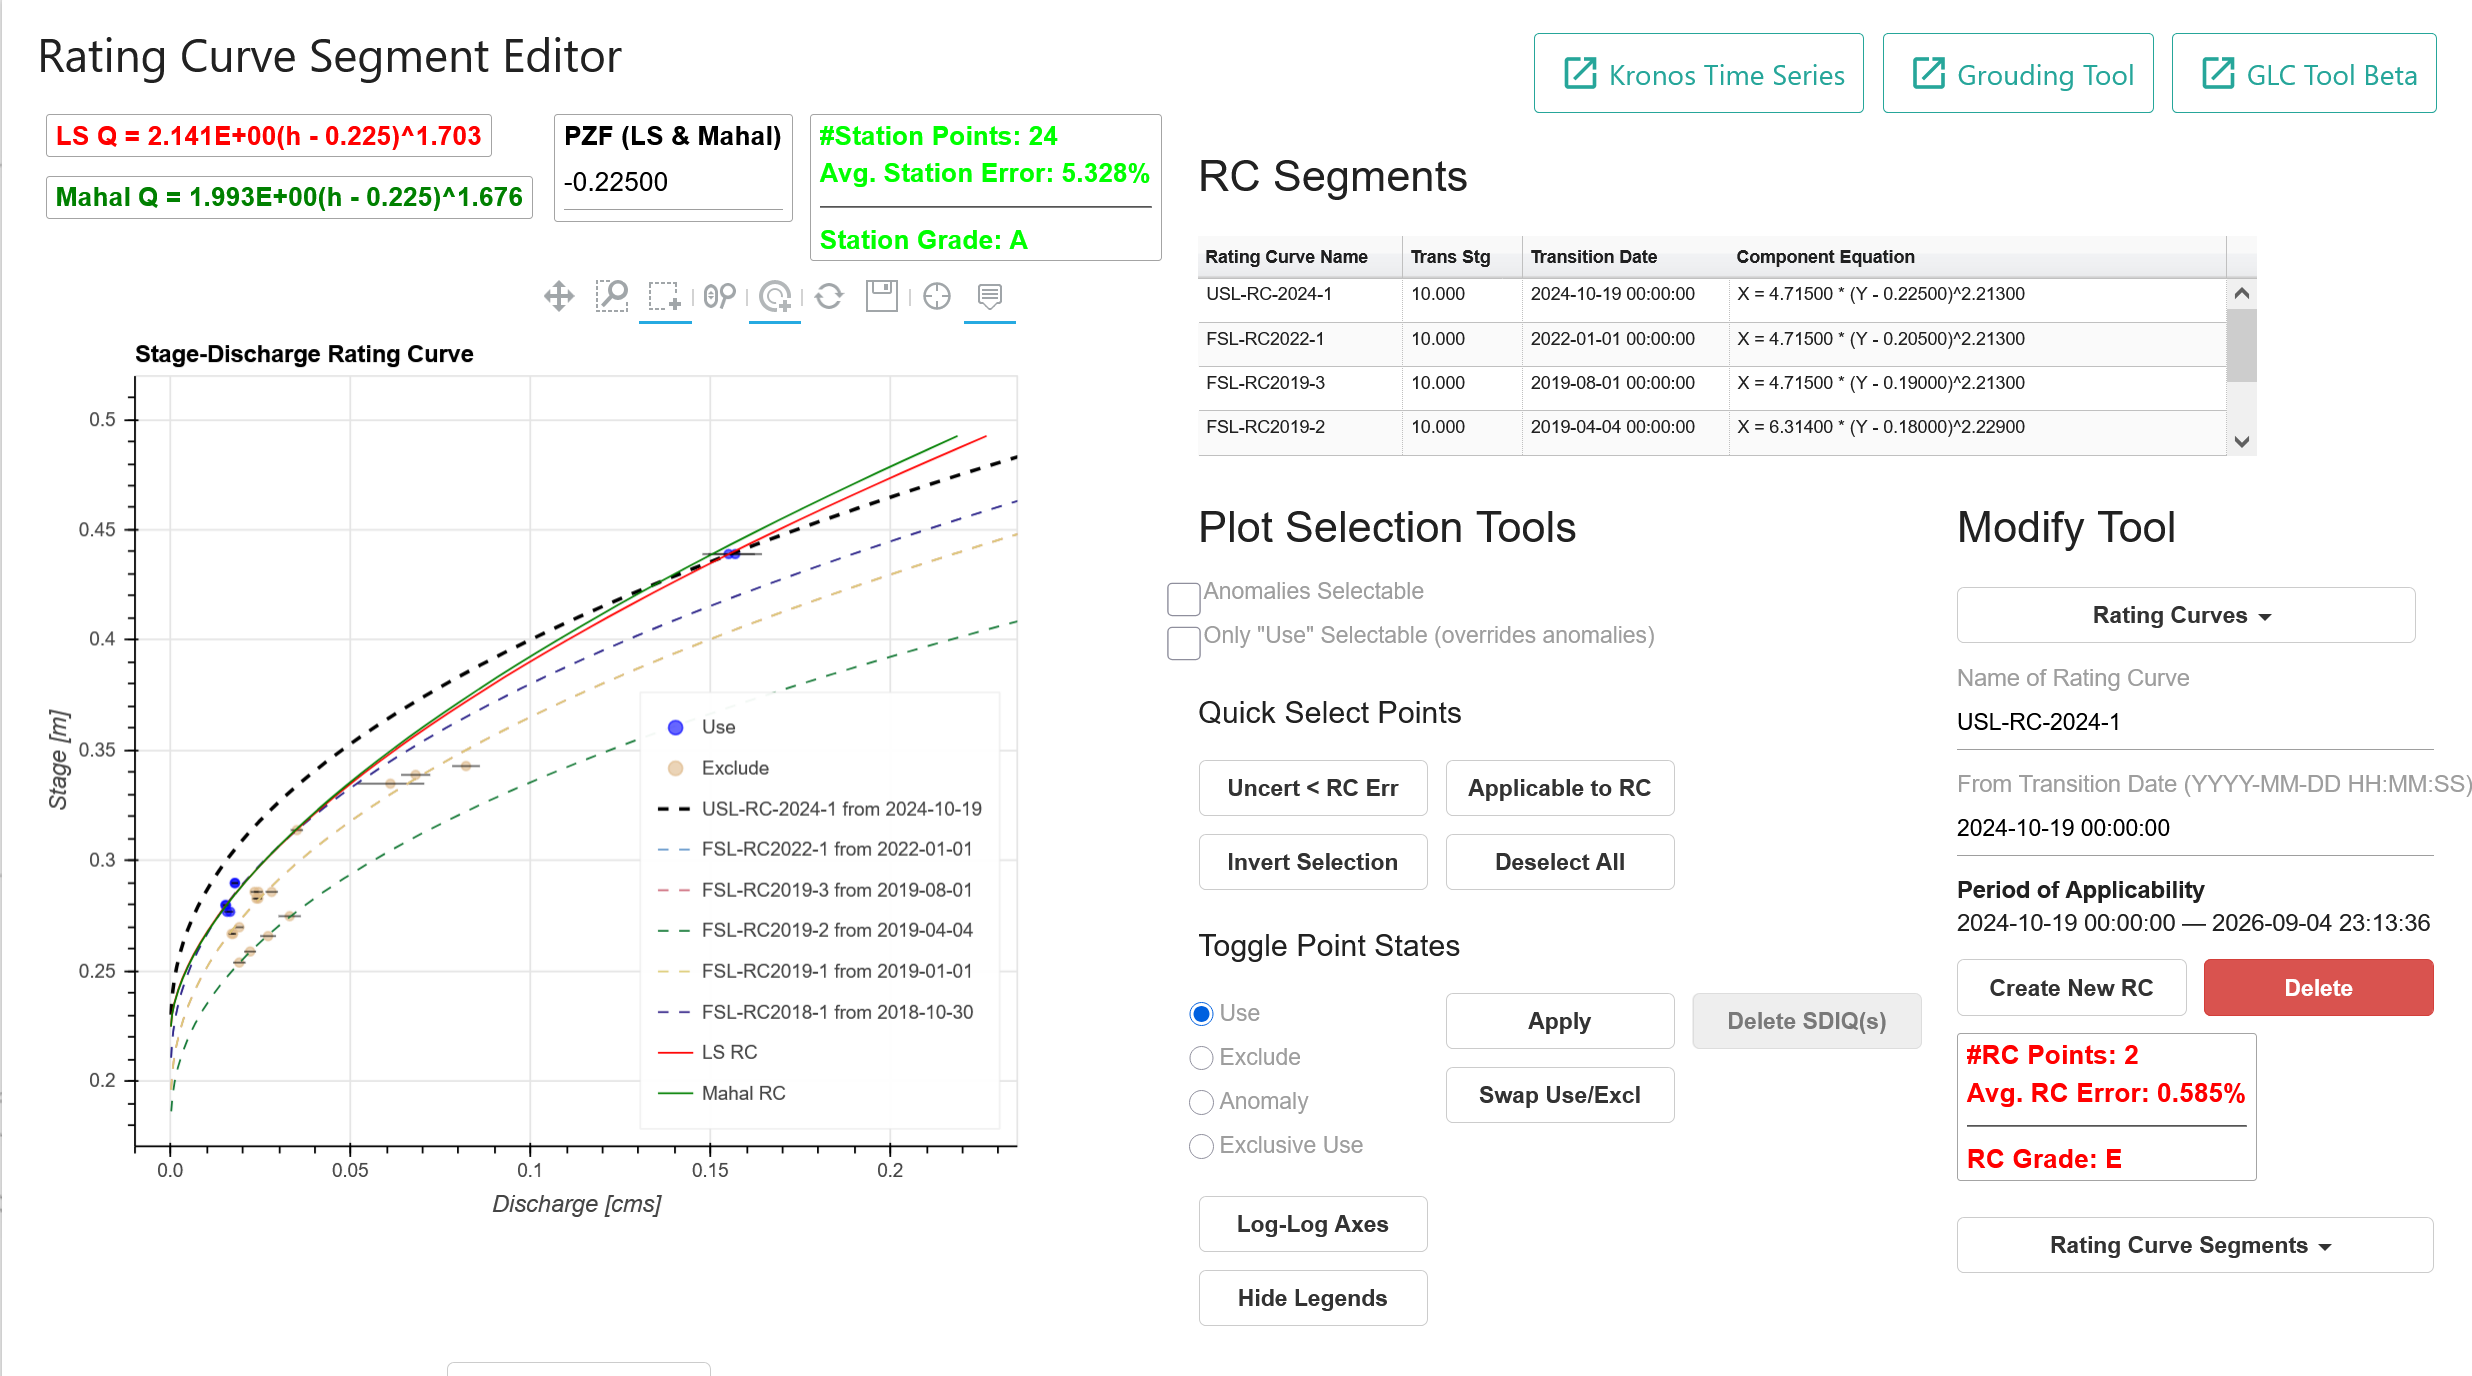Reset the plot view

[829, 297]
